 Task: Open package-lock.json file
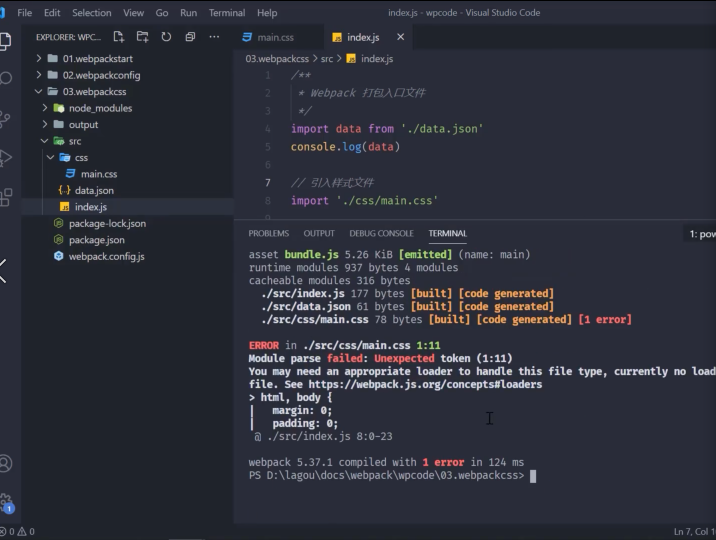107,223
